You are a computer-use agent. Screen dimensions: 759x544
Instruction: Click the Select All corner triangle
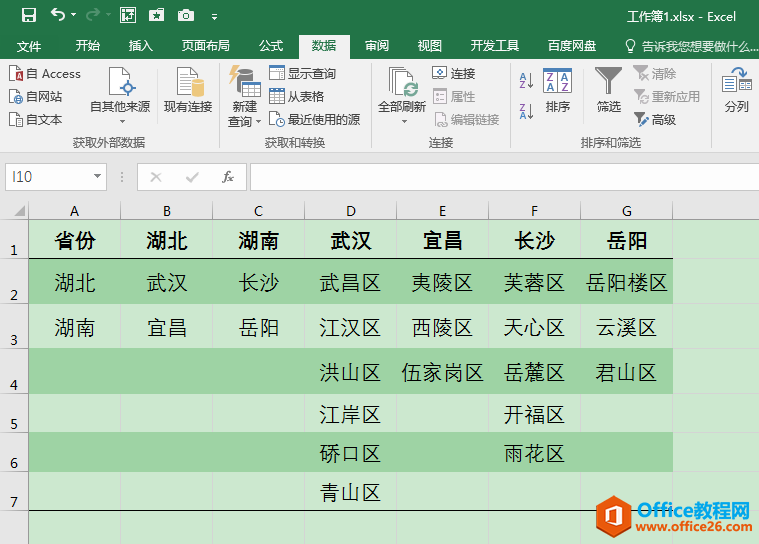click(x=19, y=211)
